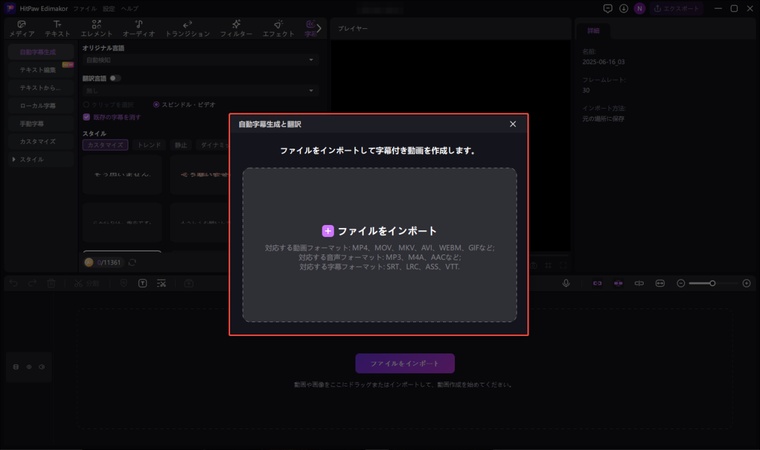
Task: Open the フィルター (Filters) tab
Action: click(236, 29)
